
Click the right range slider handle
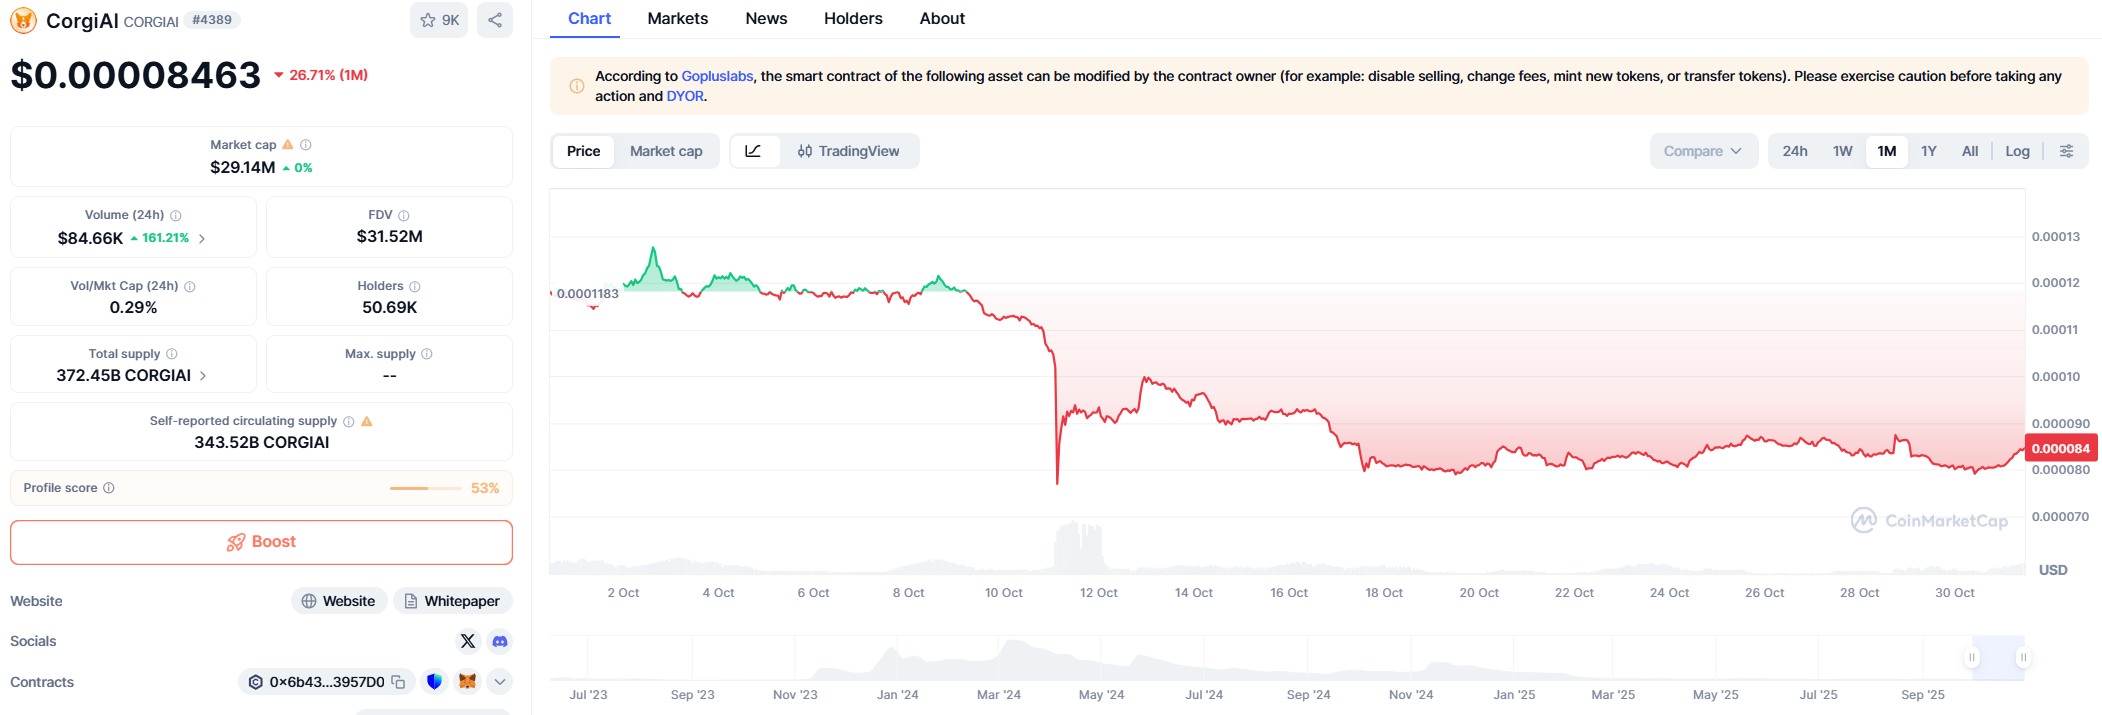click(x=2023, y=657)
